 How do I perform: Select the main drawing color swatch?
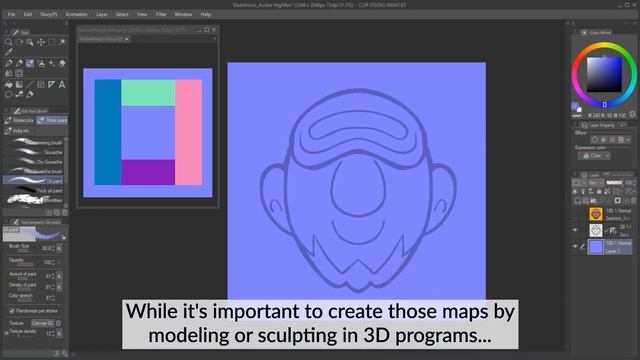coord(575,106)
